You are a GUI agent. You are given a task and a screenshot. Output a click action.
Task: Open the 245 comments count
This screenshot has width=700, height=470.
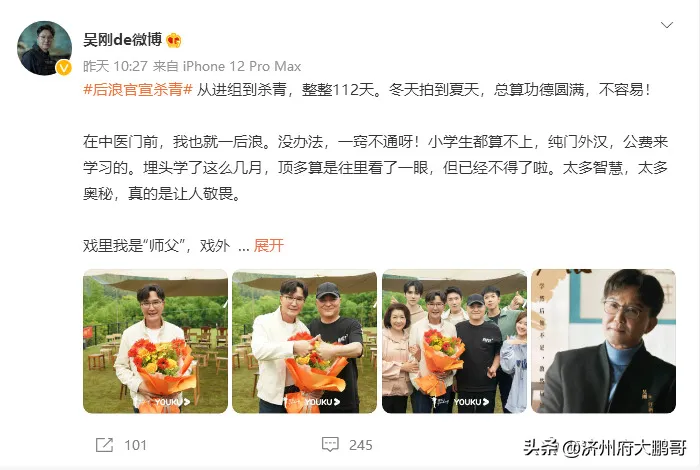(x=361, y=445)
